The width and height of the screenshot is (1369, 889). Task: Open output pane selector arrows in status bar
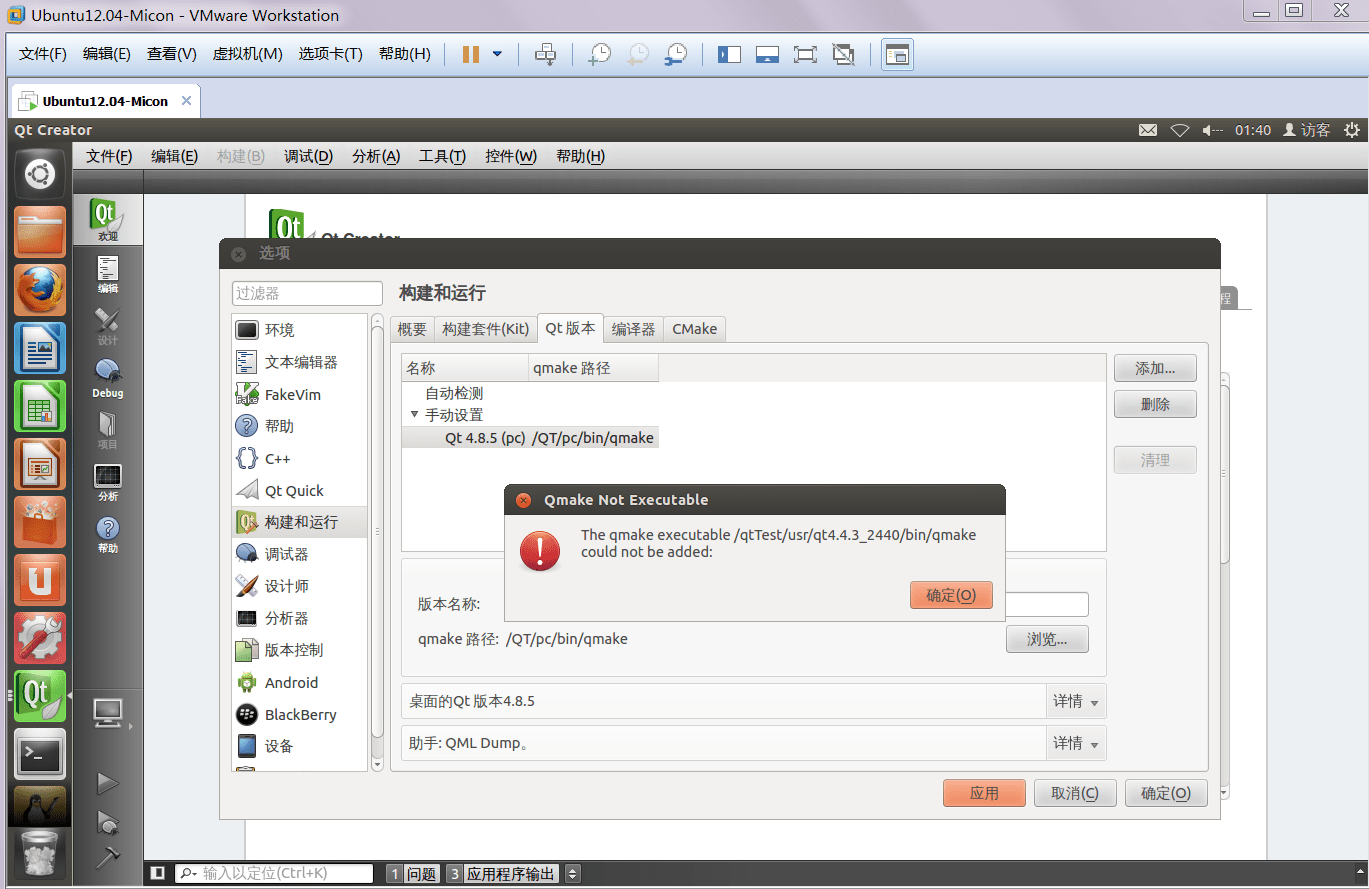(x=573, y=873)
